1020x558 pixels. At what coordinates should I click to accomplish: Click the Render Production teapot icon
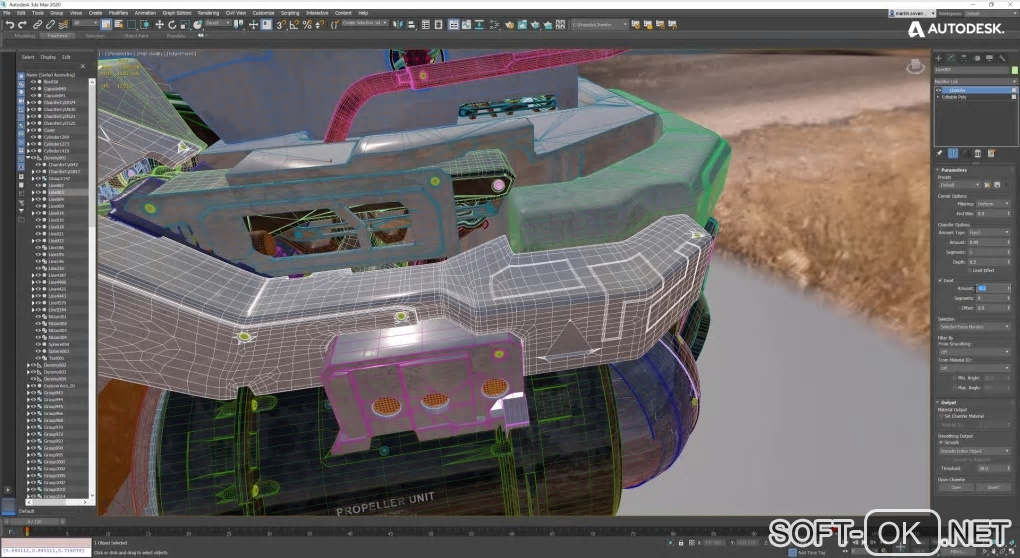click(x=535, y=25)
